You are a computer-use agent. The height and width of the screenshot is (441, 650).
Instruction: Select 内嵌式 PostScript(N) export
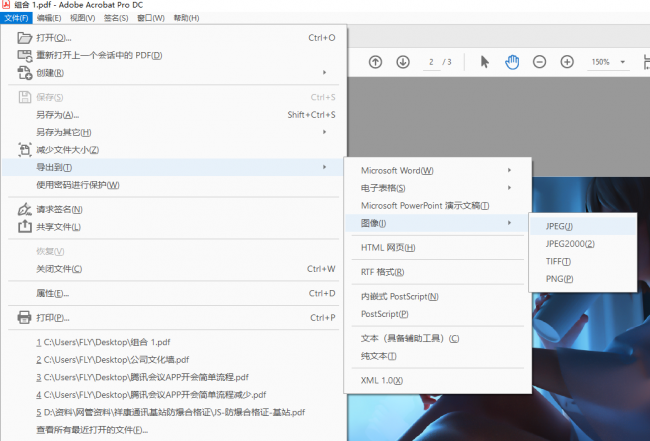point(438,296)
